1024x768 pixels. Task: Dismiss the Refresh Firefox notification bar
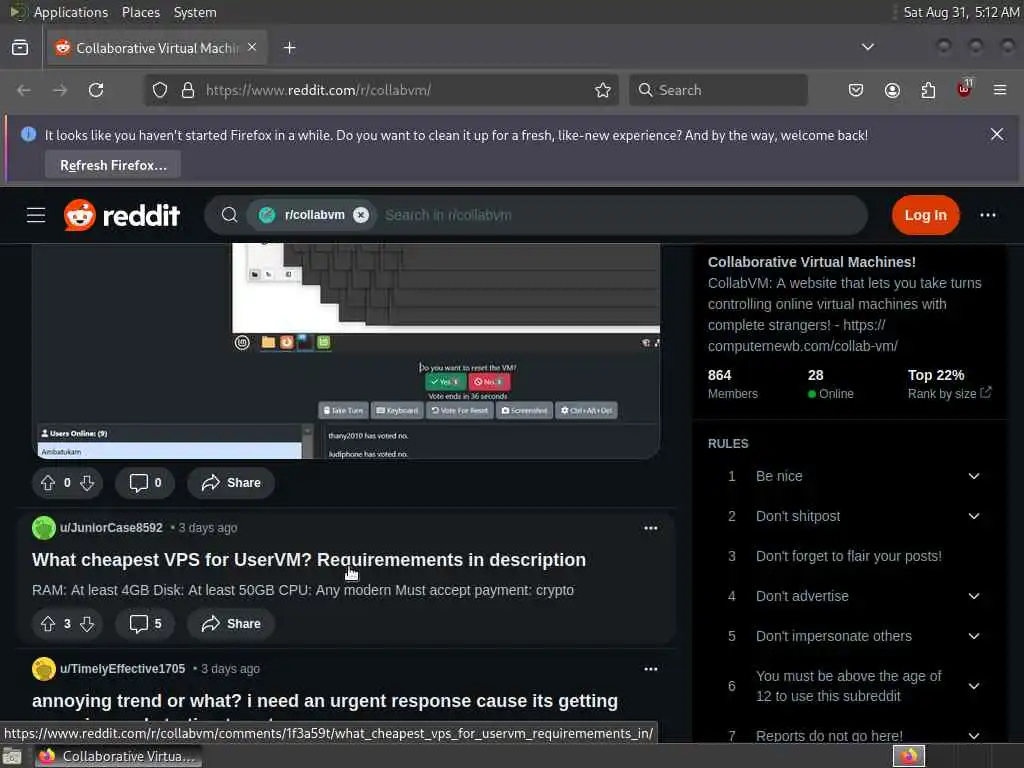997,135
